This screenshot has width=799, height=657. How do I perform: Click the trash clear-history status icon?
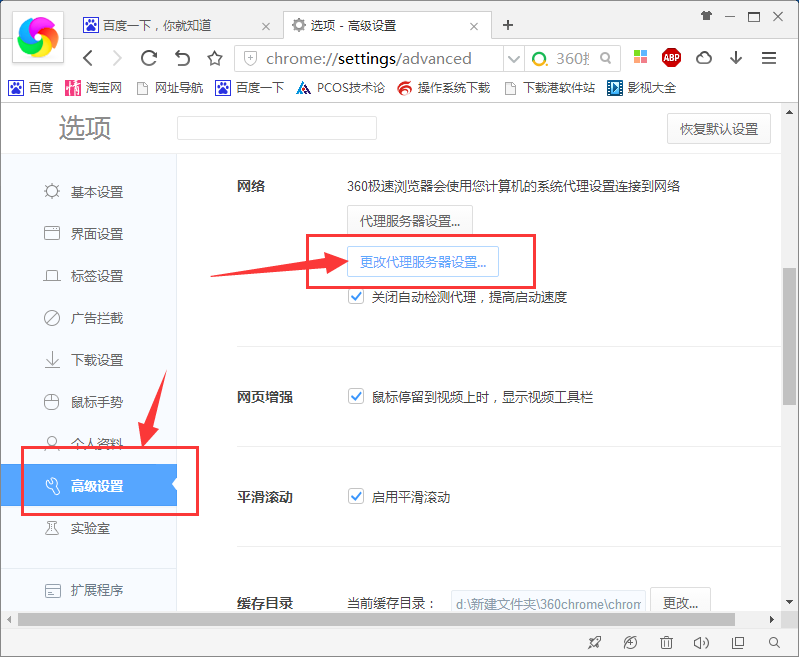666,643
